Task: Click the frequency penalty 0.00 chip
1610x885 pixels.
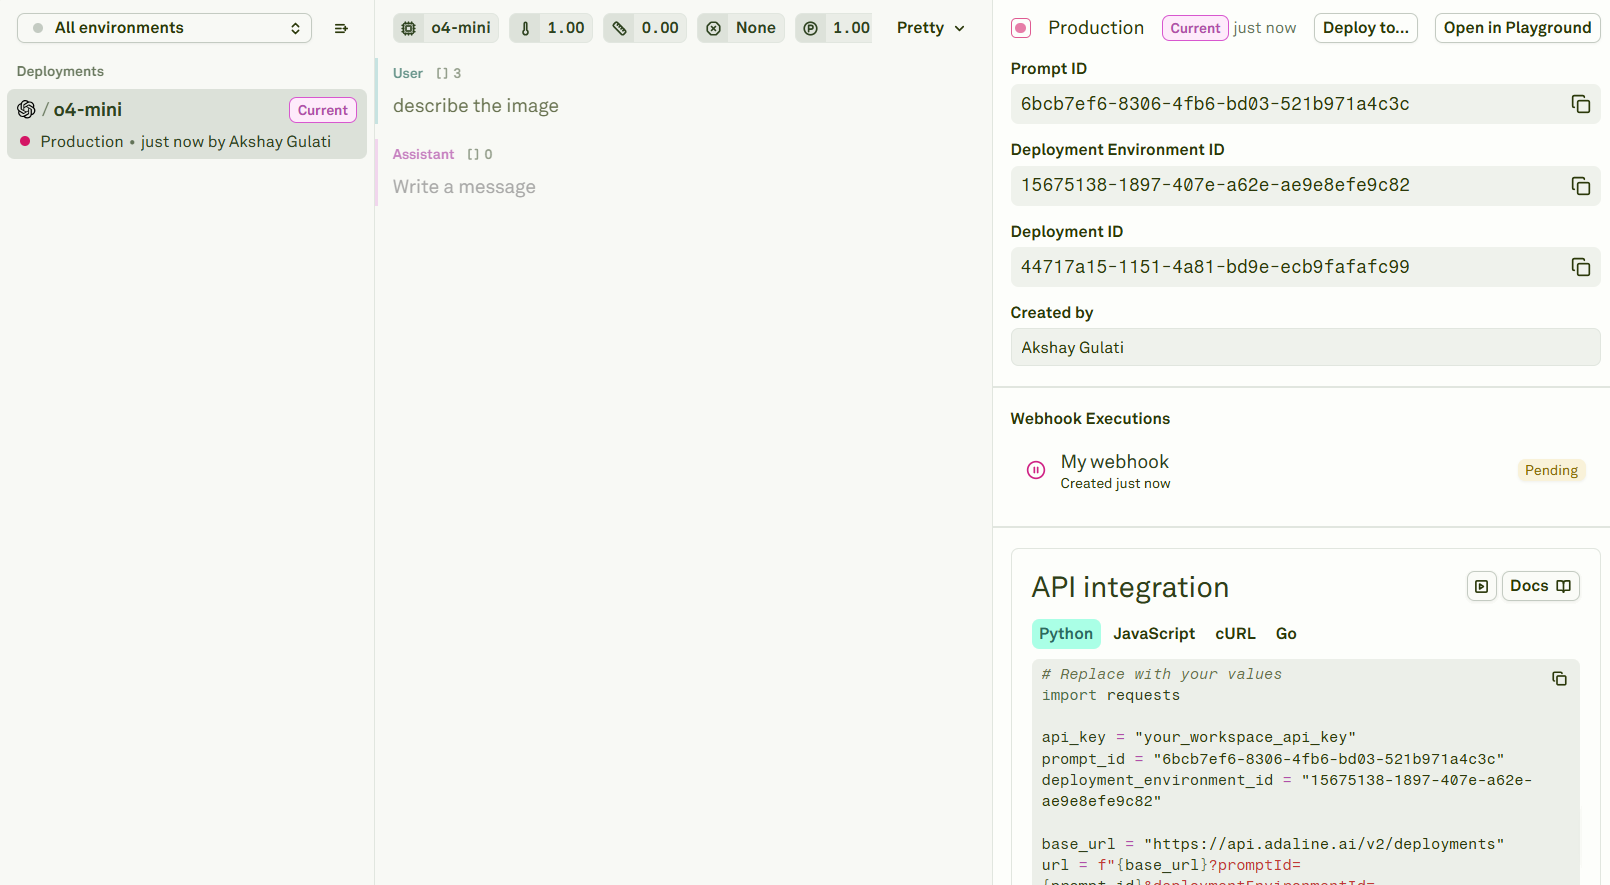Action: point(645,28)
